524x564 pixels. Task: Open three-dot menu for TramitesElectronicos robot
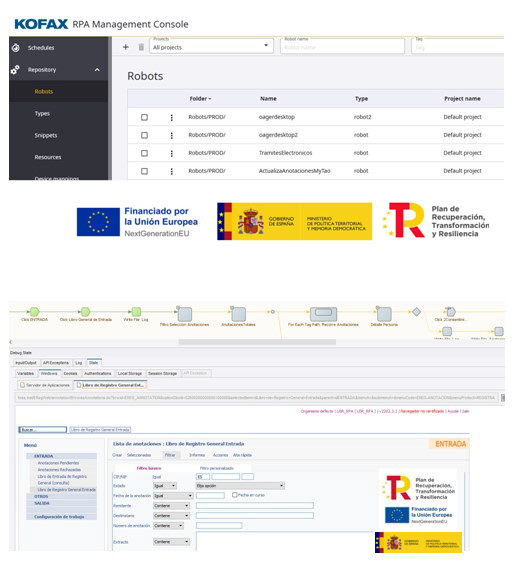[172, 153]
